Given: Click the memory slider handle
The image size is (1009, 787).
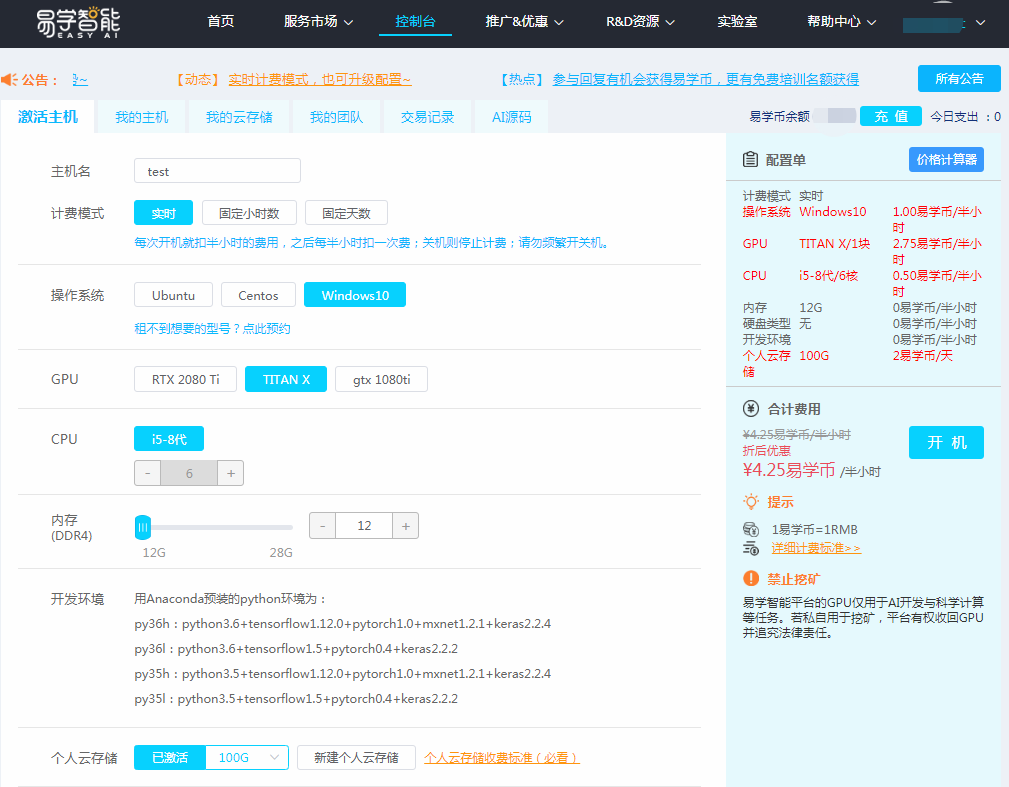Looking at the screenshot, I should click(143, 526).
